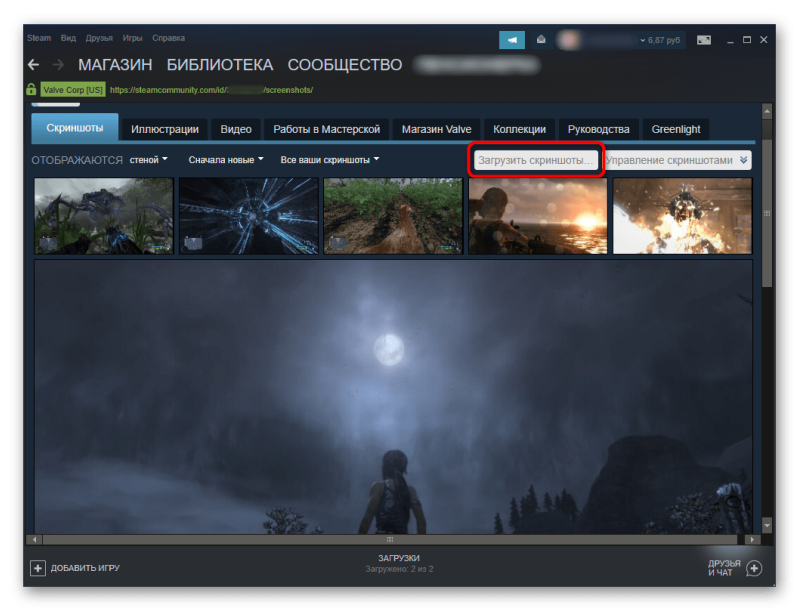Open the large moonlit night screenshot
Image resolution: width=800 pixels, height=611 pixels.
click(x=393, y=397)
